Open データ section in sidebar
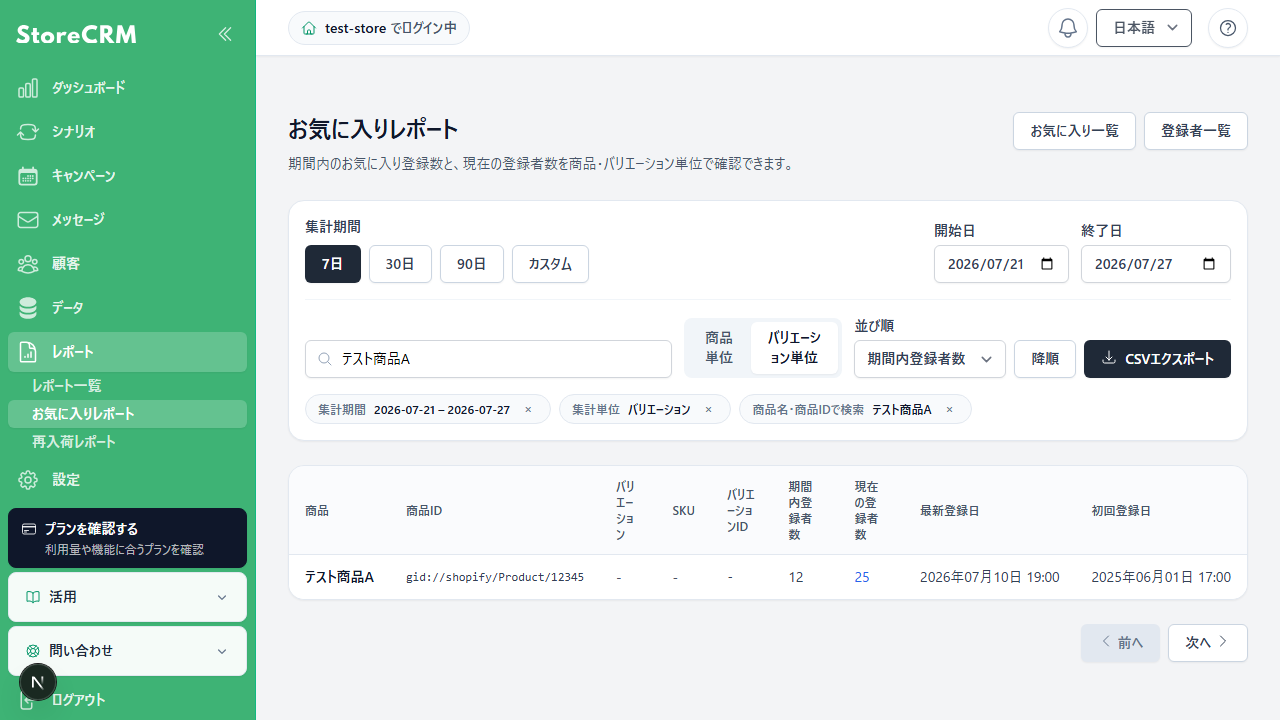The image size is (1280, 720). pos(127,308)
